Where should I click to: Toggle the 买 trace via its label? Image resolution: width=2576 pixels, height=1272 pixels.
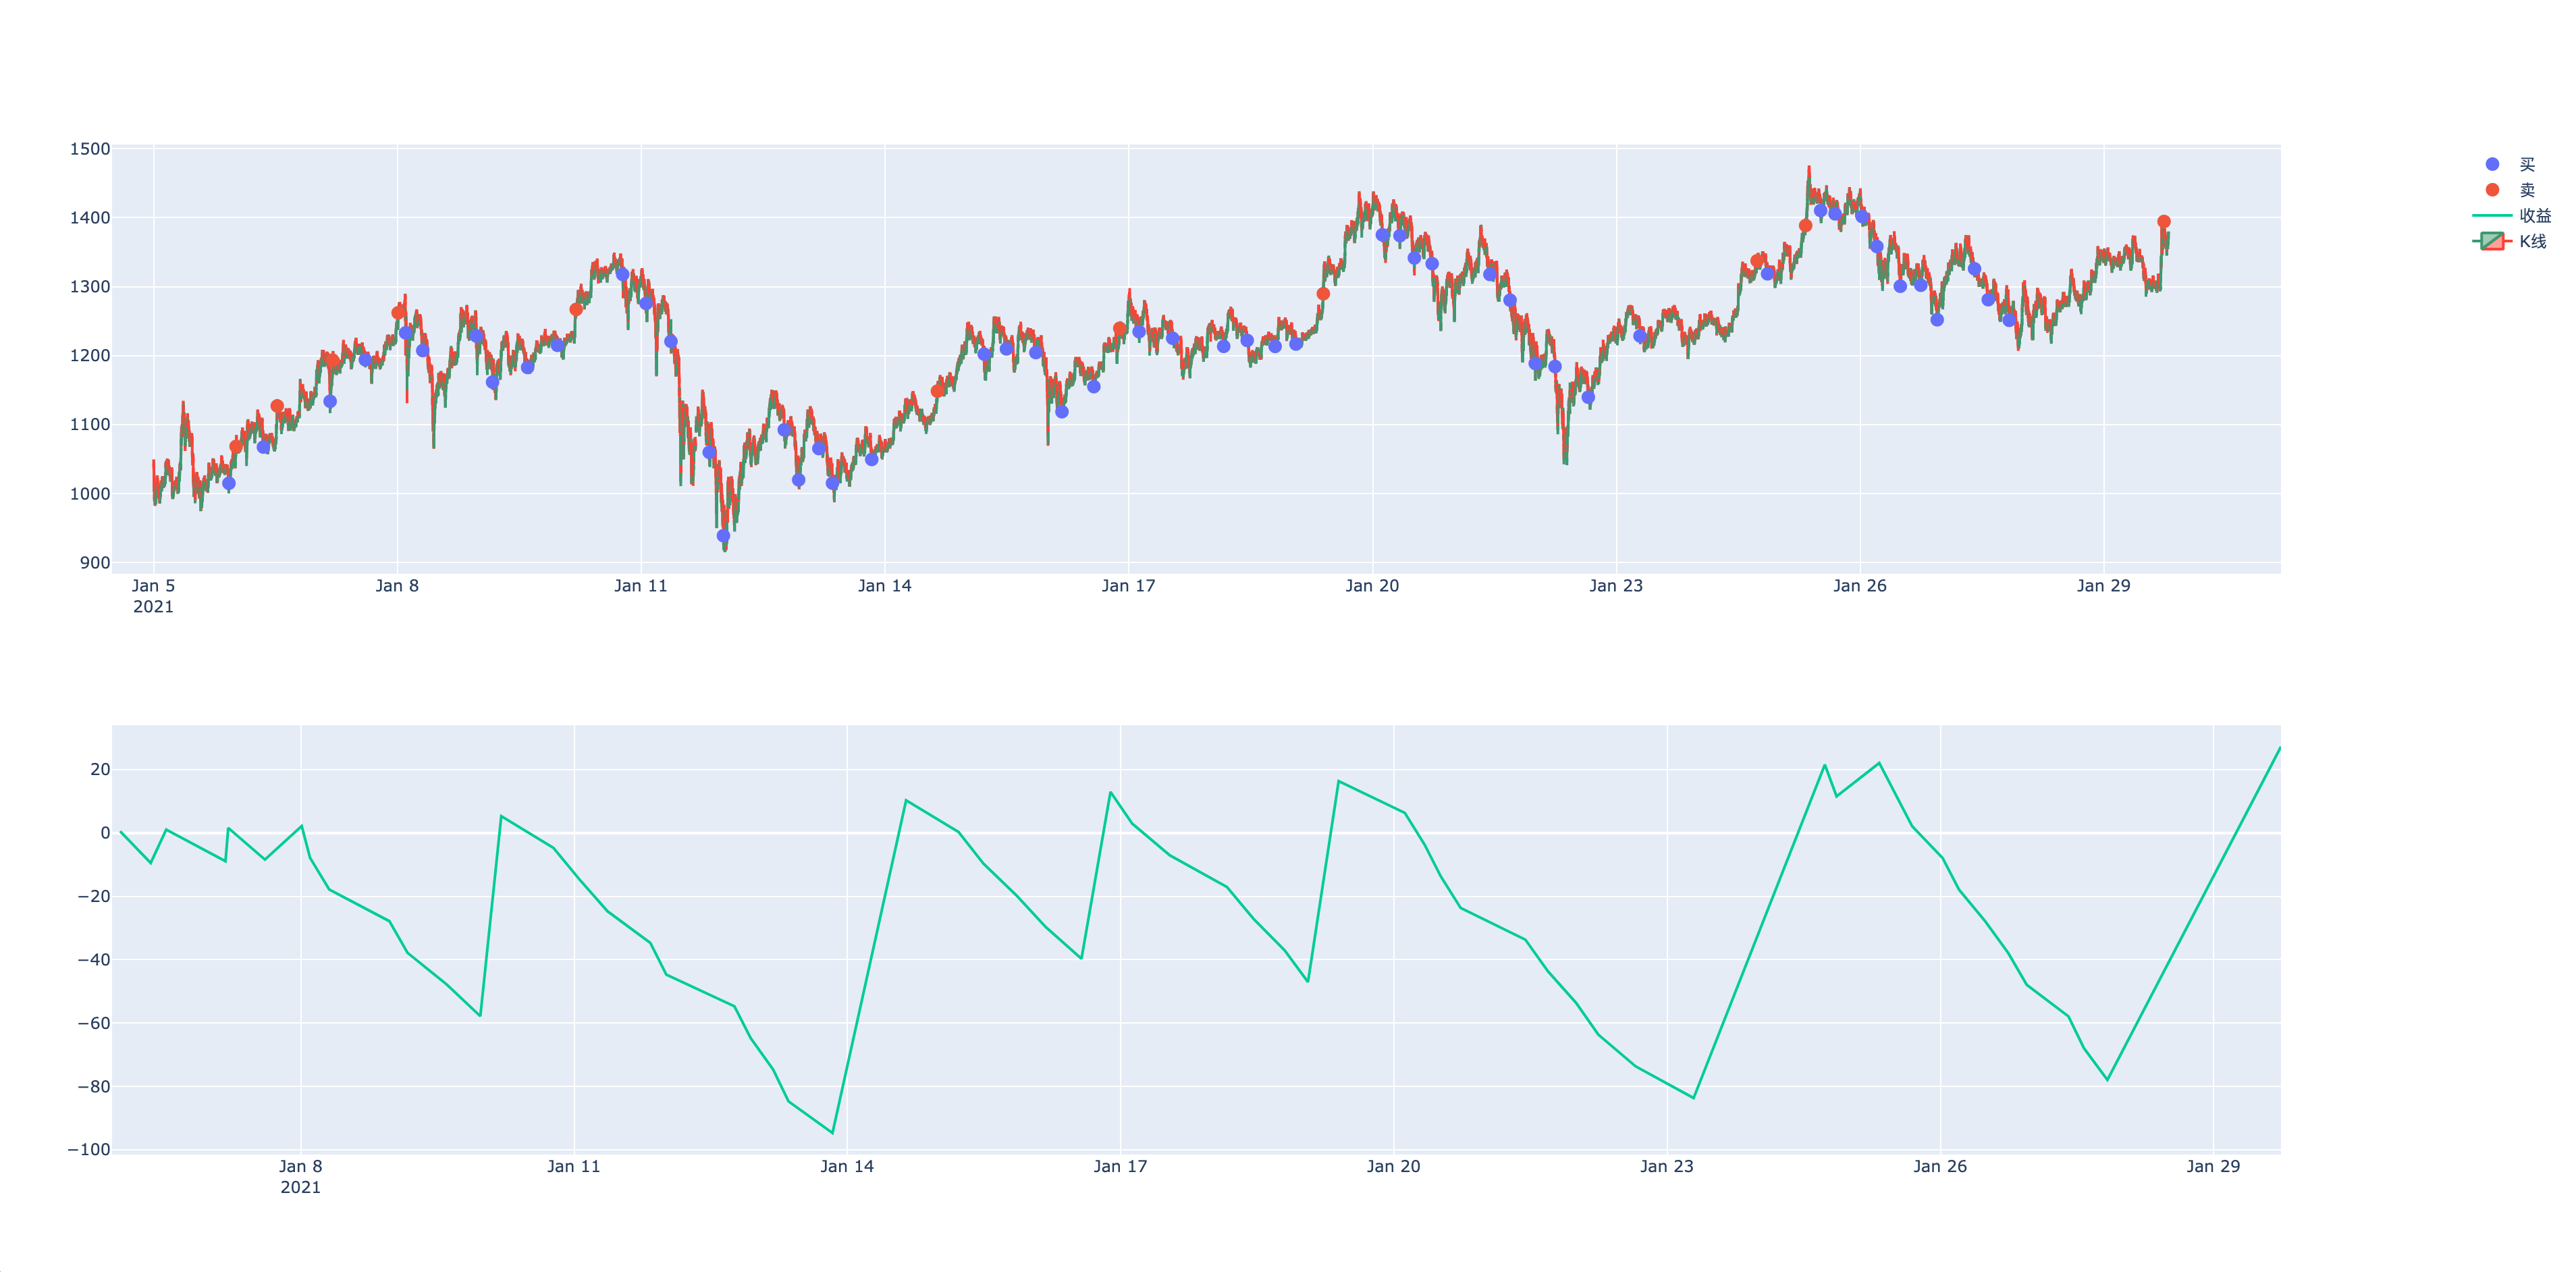point(2527,164)
